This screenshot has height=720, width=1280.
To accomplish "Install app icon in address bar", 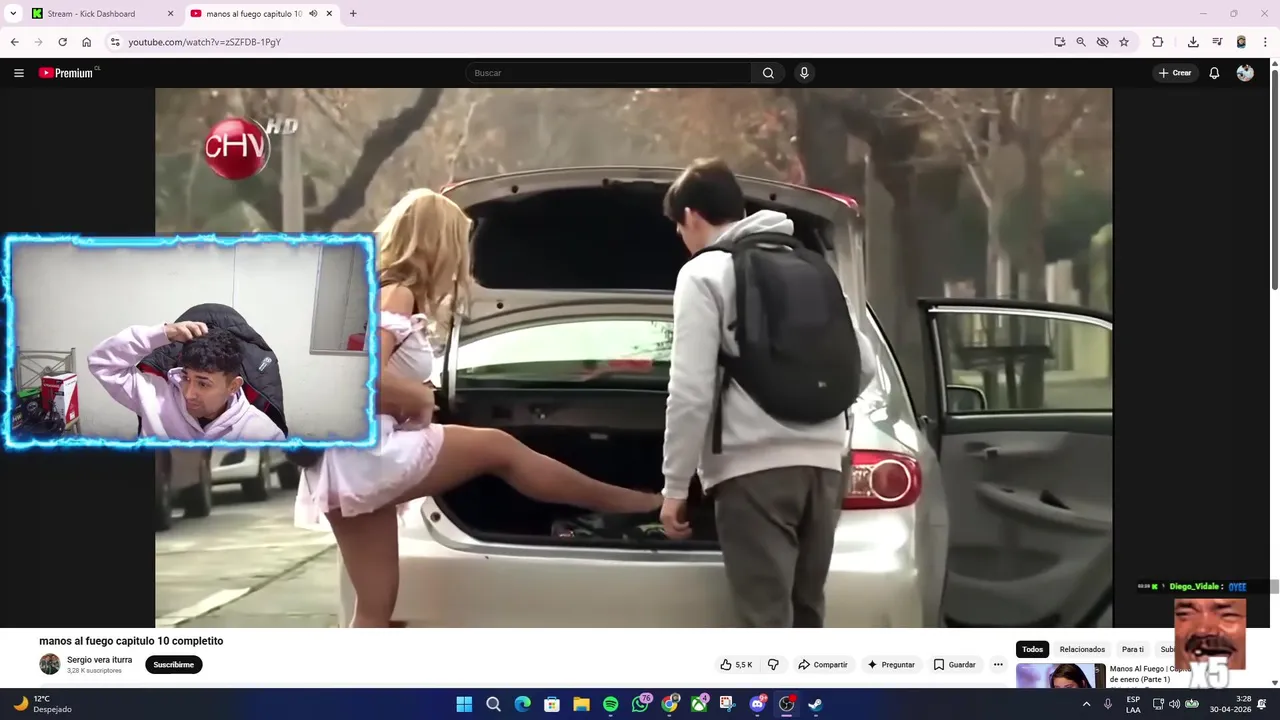I will point(1059,42).
